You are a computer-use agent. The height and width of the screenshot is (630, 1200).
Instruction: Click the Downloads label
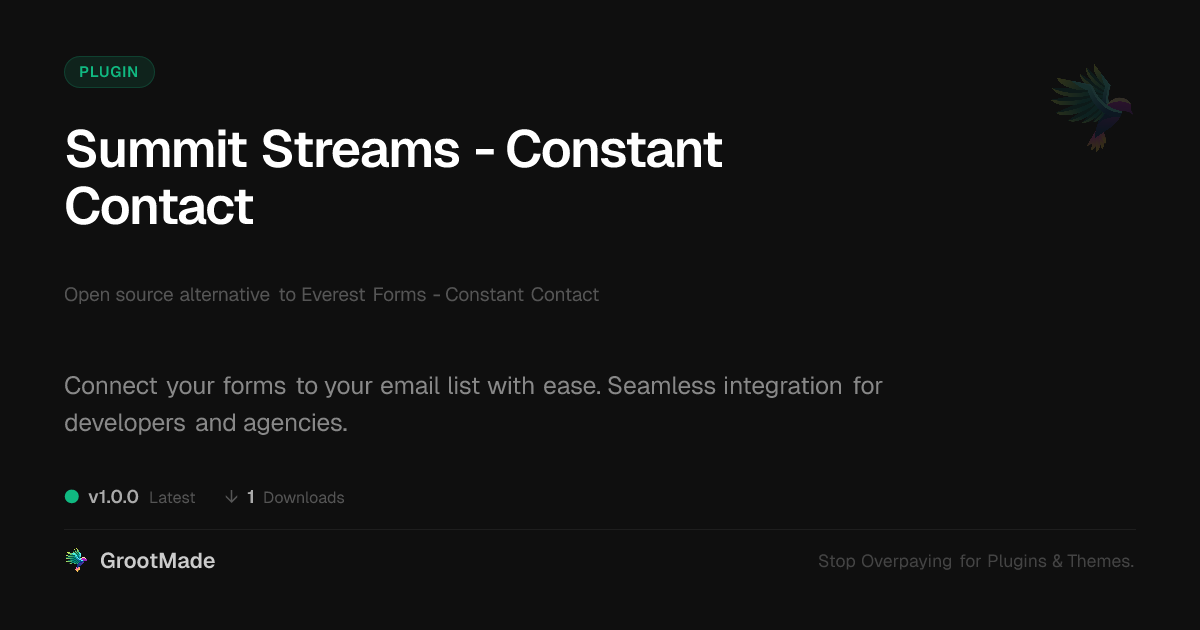303,497
